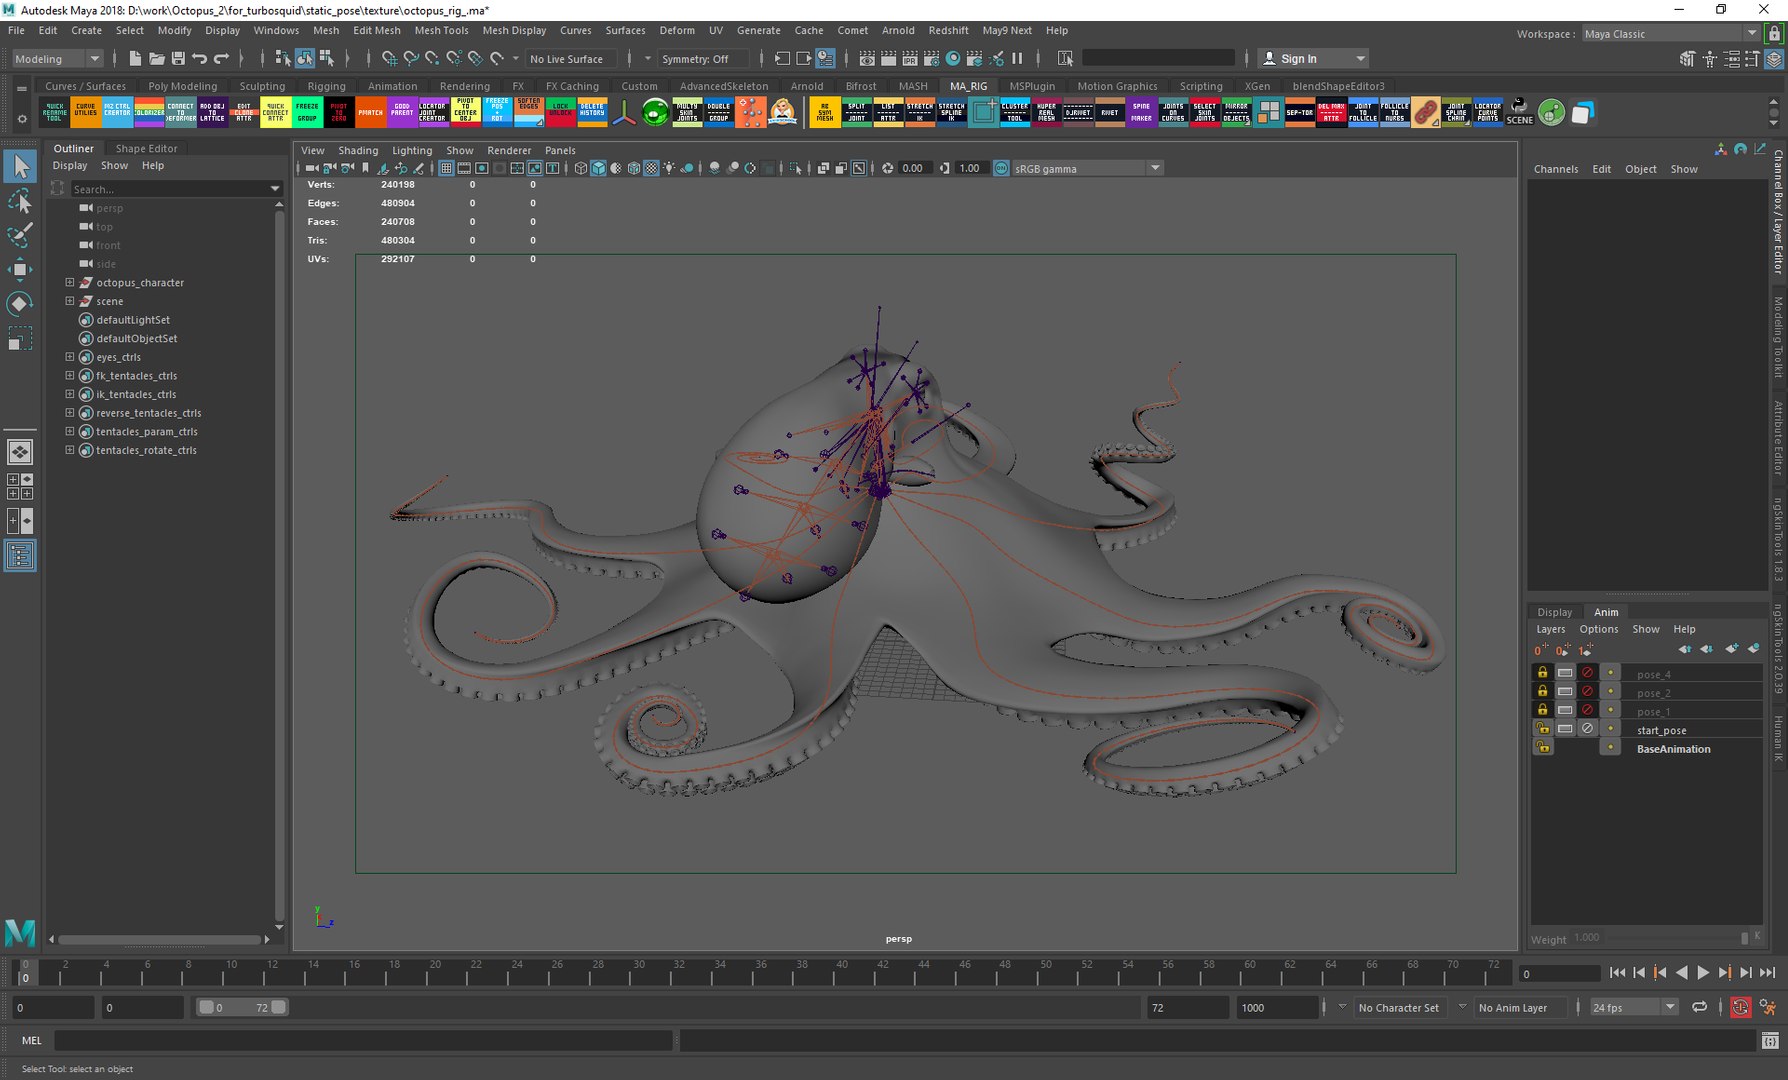The width and height of the screenshot is (1788, 1080).
Task: Toggle visibility of pose_4 layer
Action: click(1565, 673)
